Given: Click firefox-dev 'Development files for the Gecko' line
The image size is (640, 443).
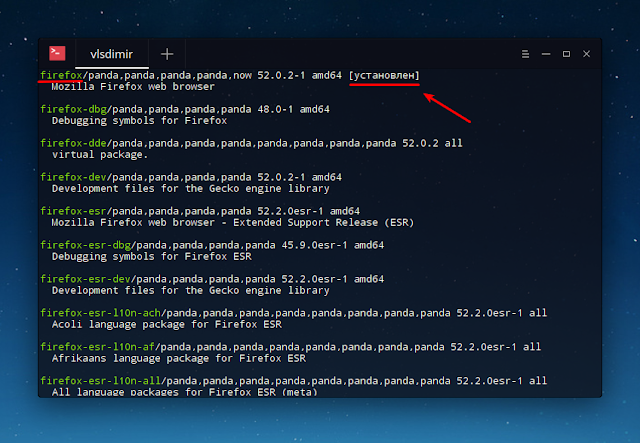Looking at the screenshot, I should (x=191, y=189).
